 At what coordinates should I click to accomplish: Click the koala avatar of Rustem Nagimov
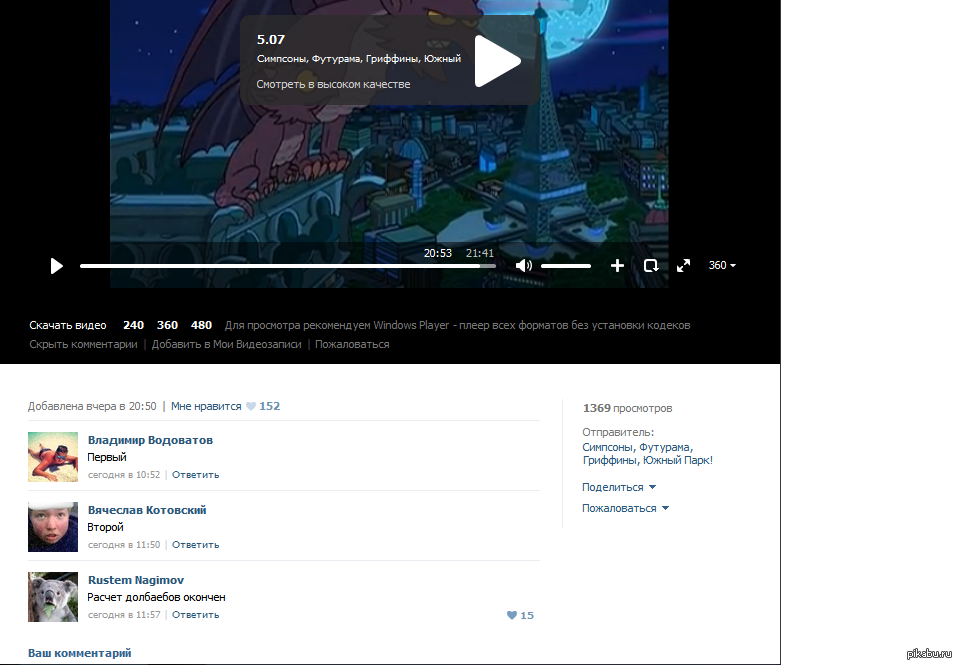pos(53,597)
